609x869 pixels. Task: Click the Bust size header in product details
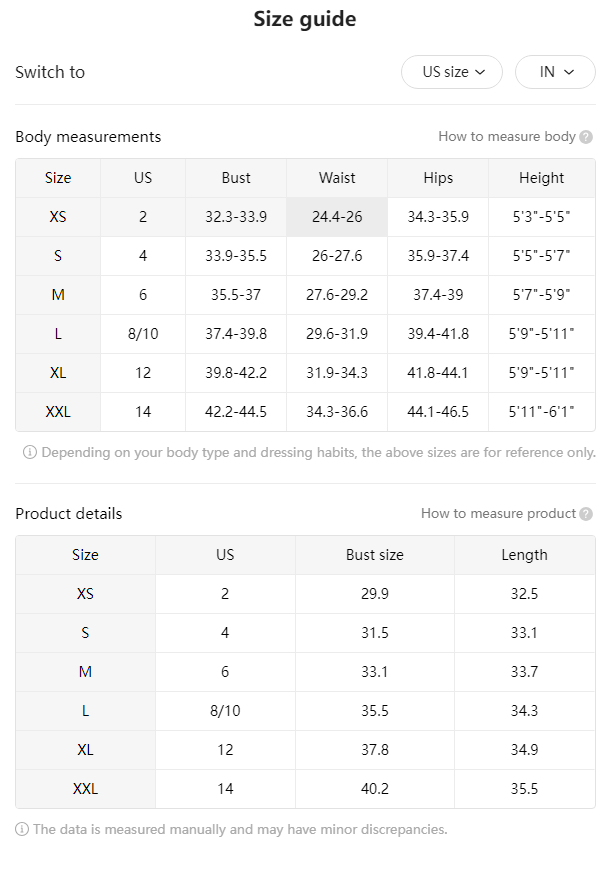375,555
